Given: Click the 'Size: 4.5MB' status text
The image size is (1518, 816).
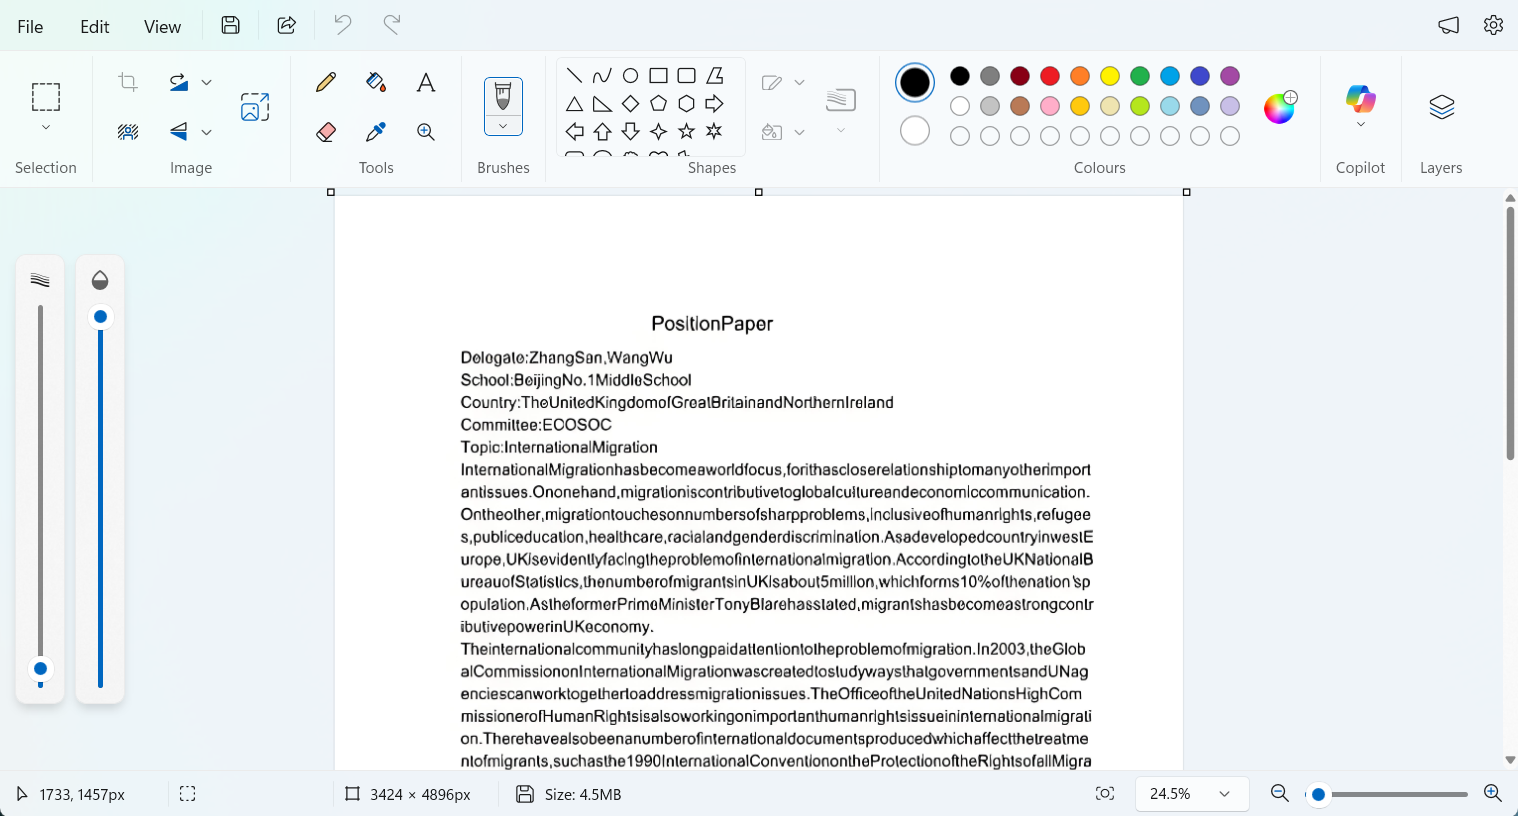Looking at the screenshot, I should click(583, 795).
